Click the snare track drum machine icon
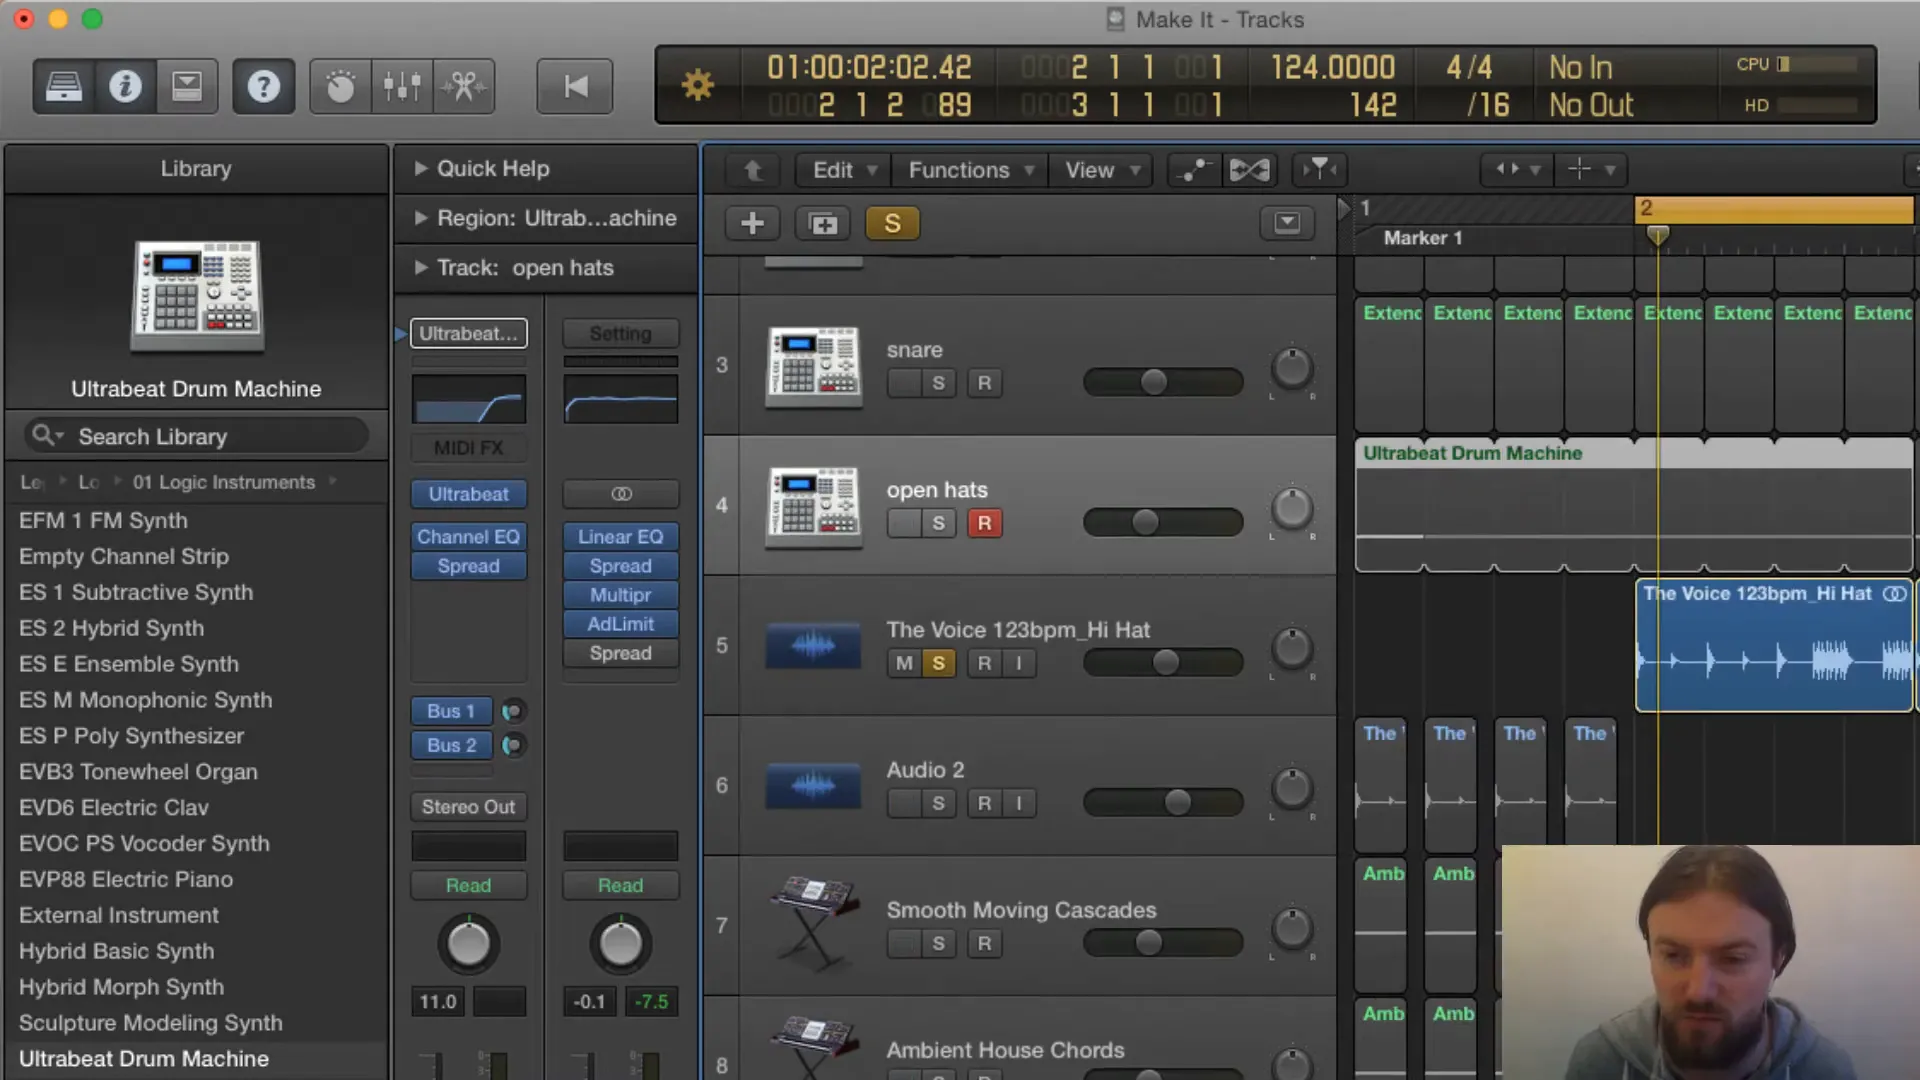 [814, 366]
